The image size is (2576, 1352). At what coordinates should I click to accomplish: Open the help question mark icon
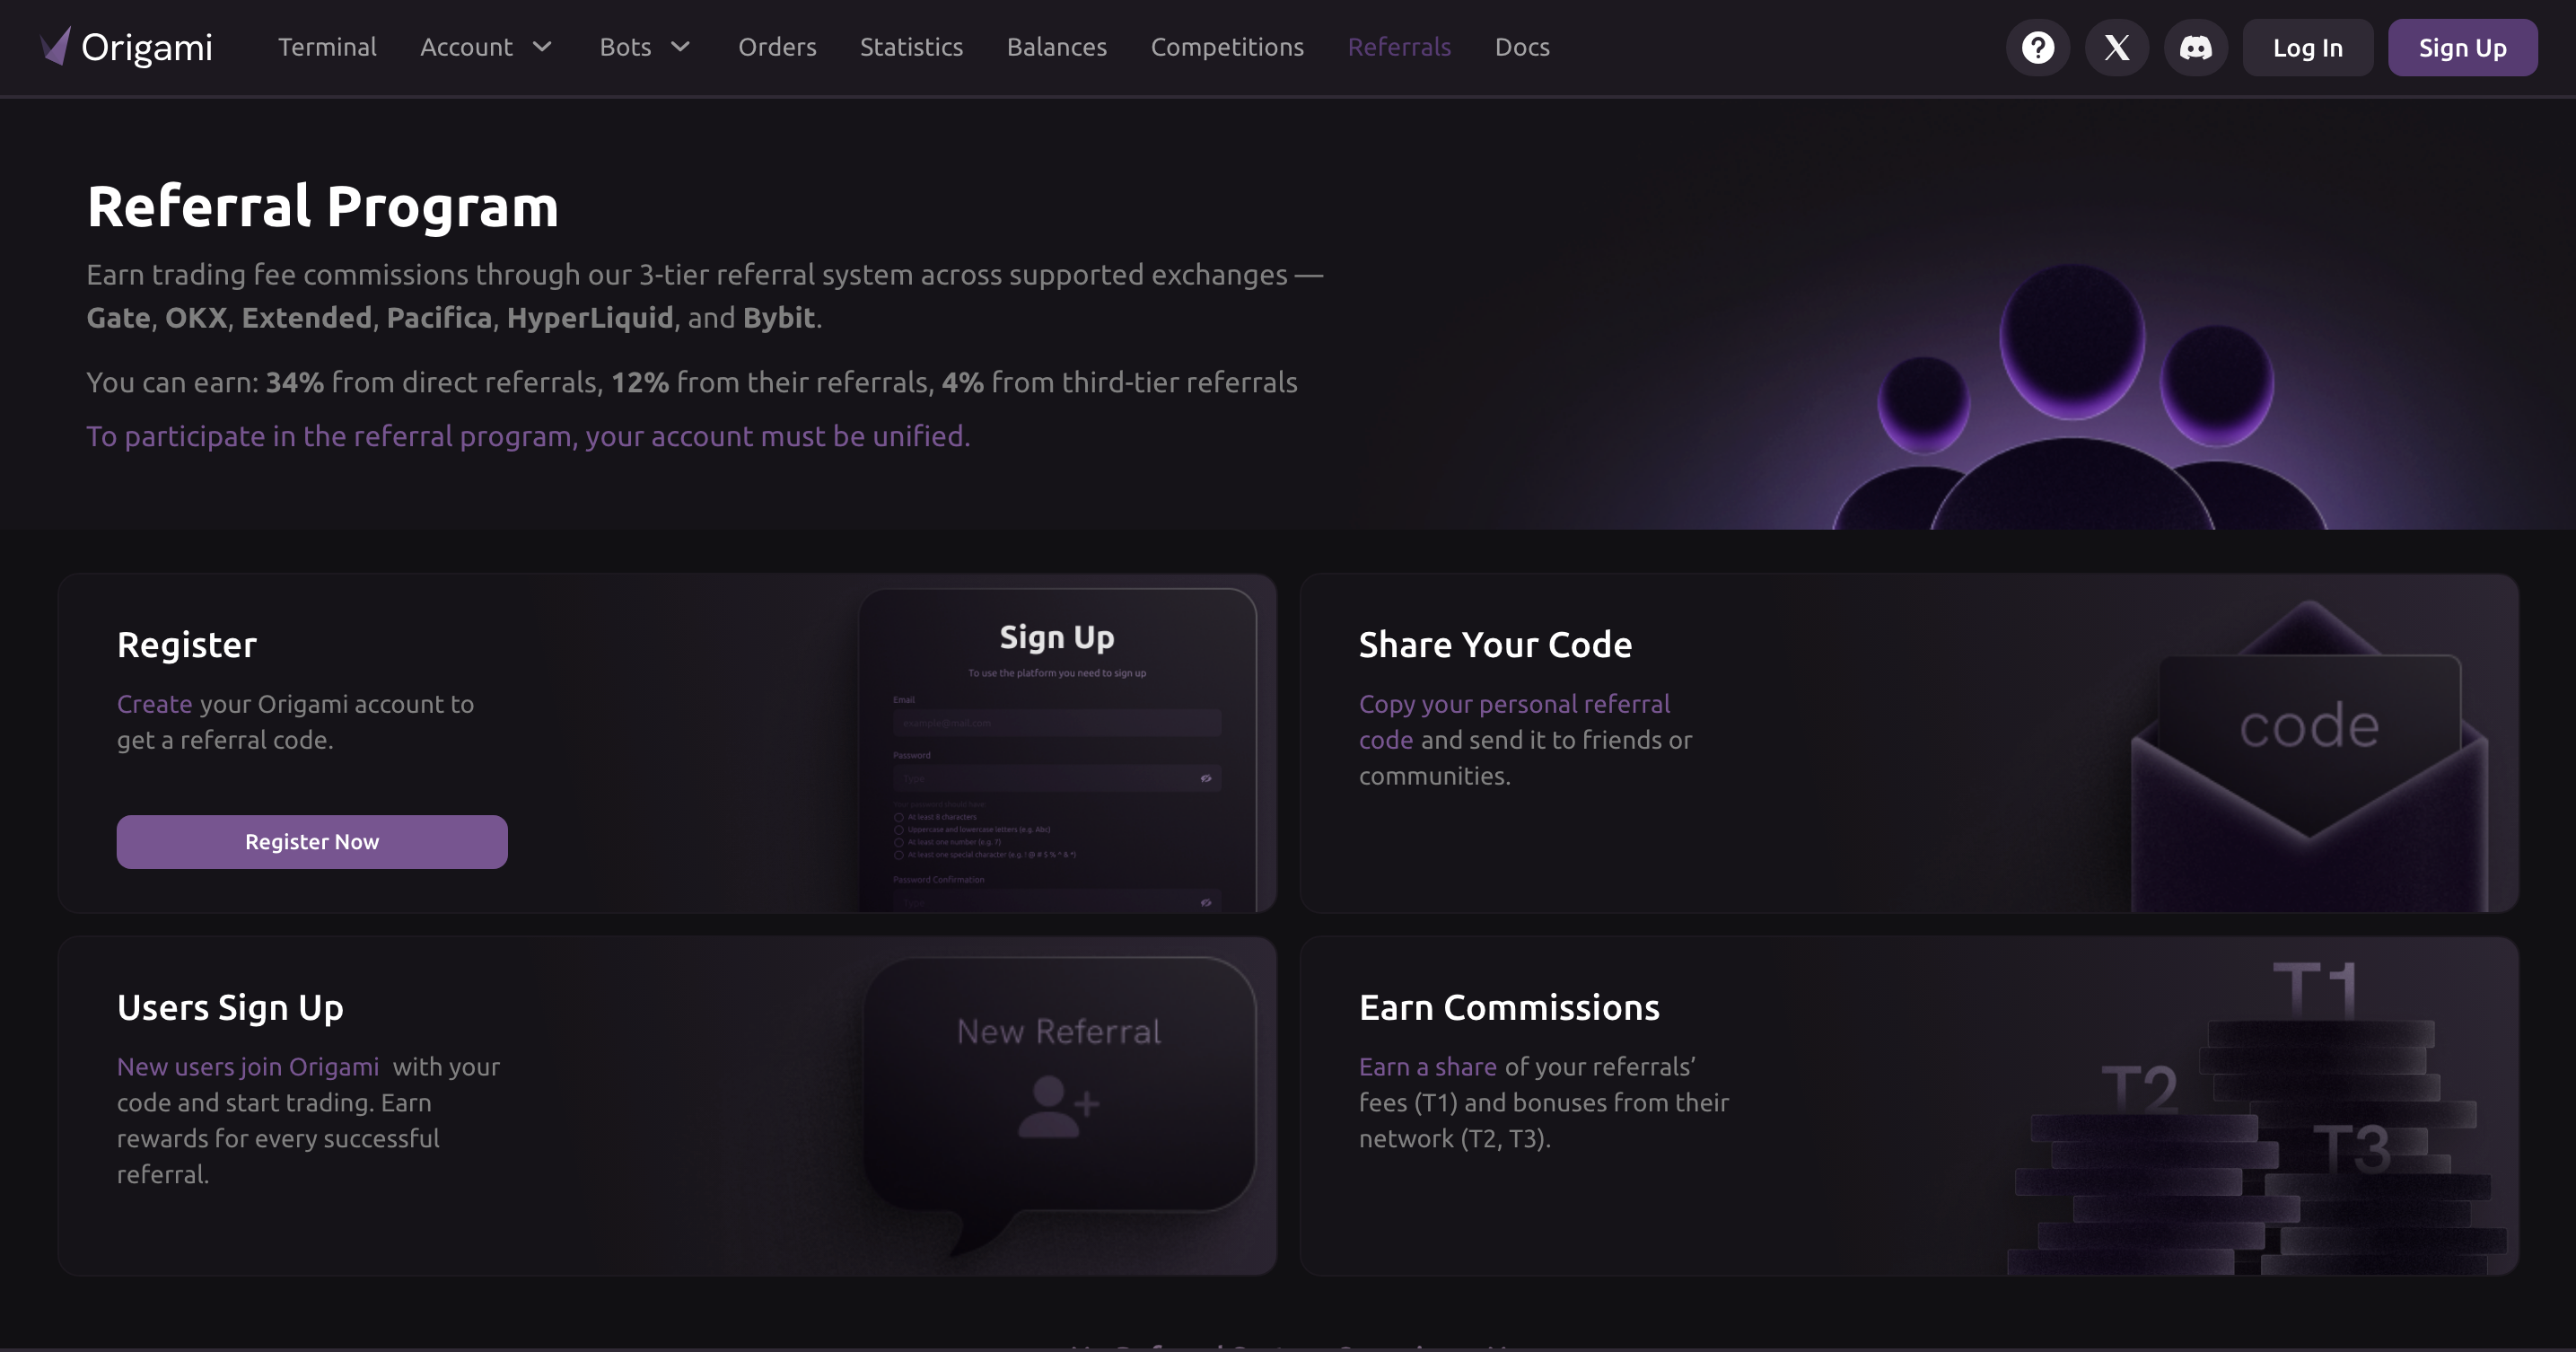(2037, 47)
